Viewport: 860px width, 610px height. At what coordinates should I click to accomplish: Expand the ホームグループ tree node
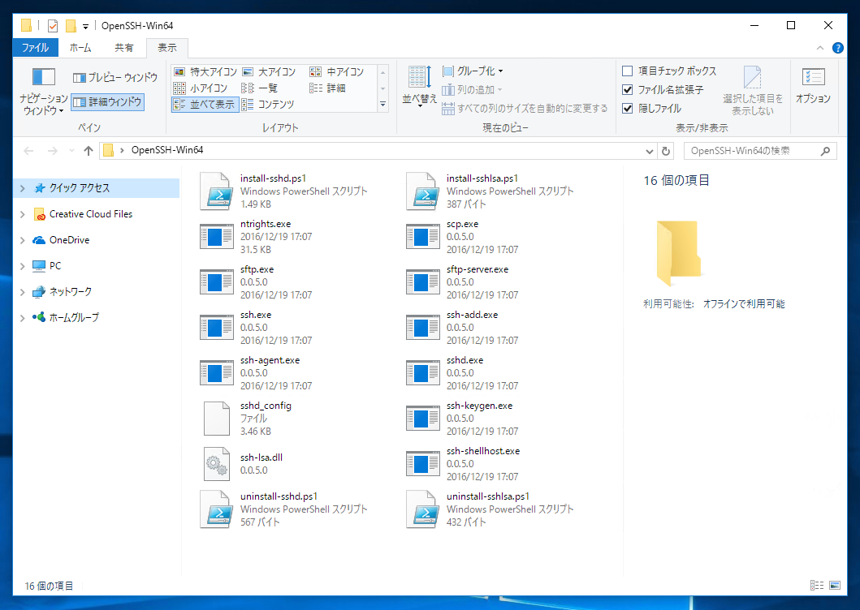[22, 317]
